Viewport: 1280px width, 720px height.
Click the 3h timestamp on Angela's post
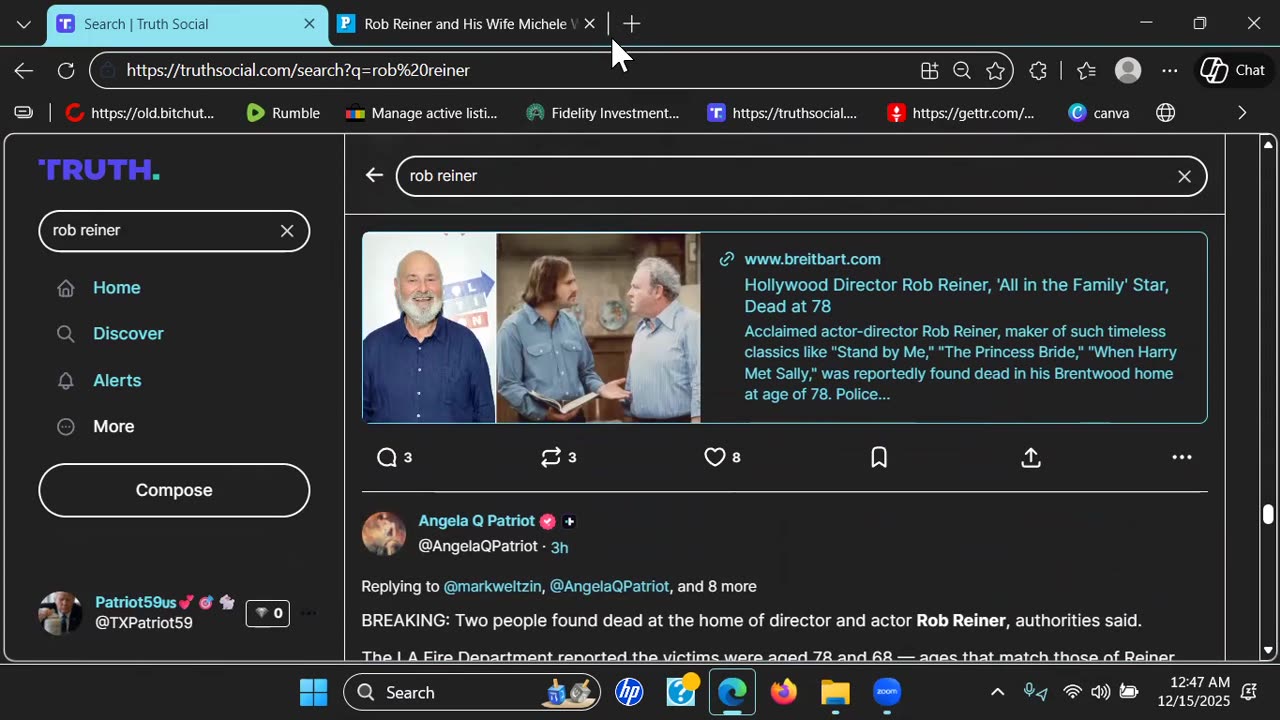tap(559, 547)
